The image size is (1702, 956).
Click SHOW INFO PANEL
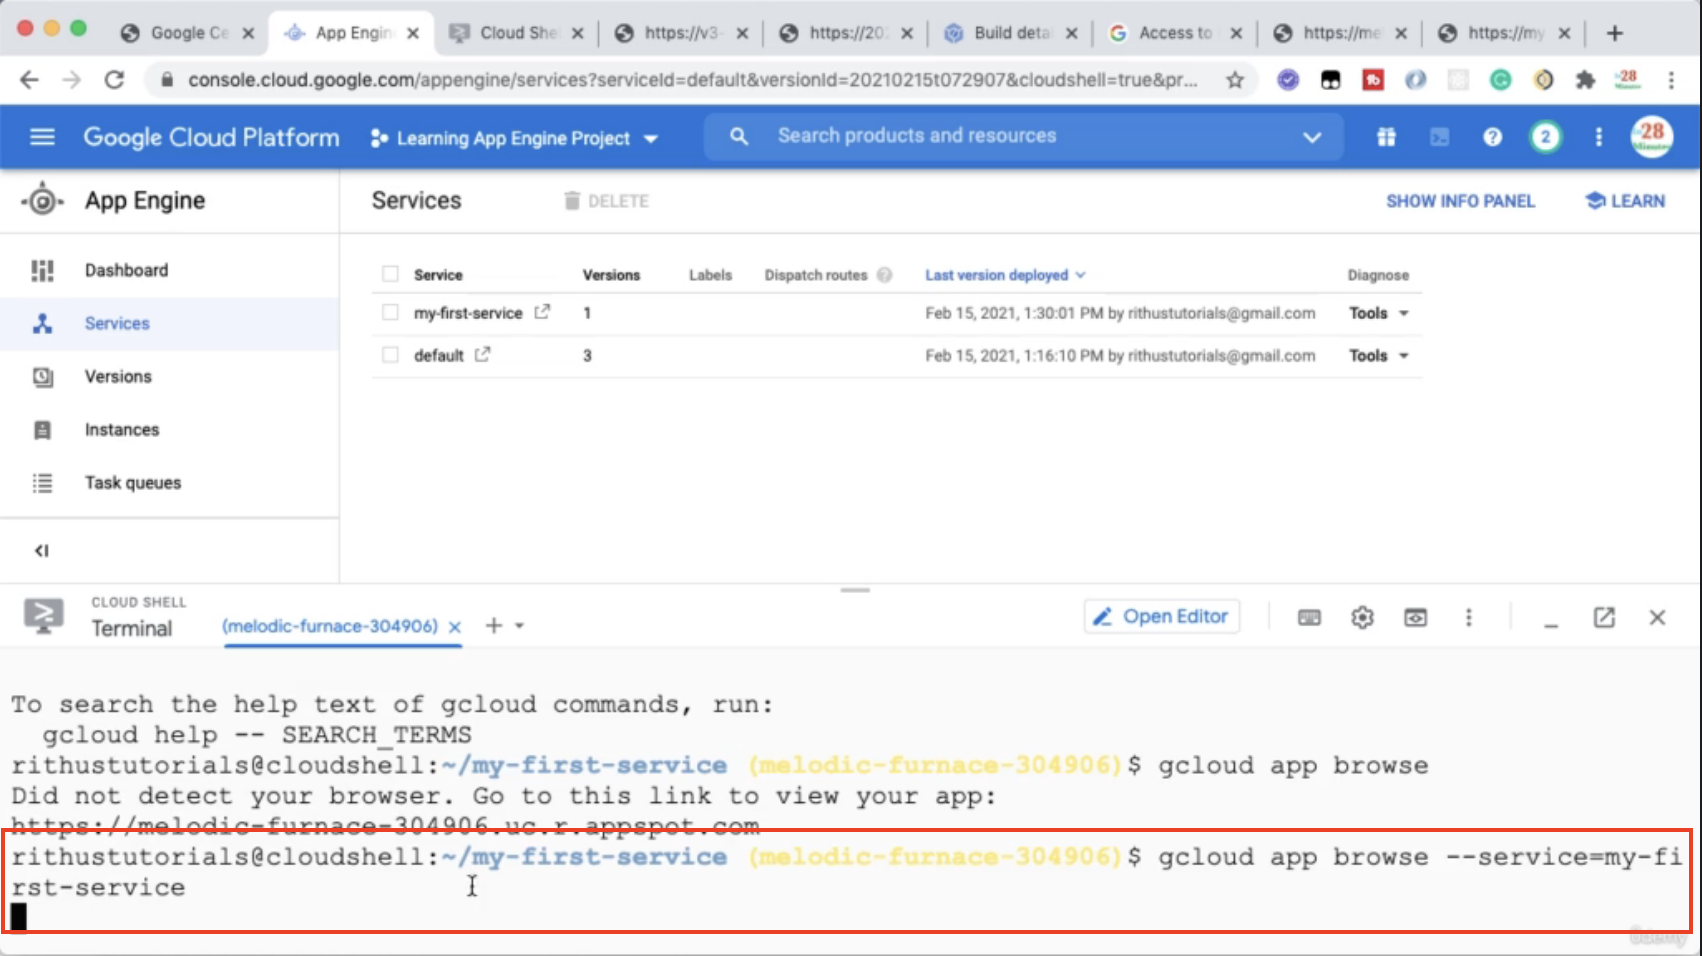[x=1460, y=201]
